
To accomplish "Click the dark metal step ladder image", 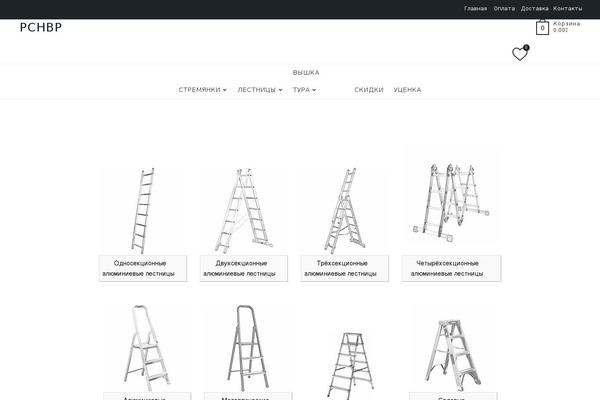I will tap(248, 348).
